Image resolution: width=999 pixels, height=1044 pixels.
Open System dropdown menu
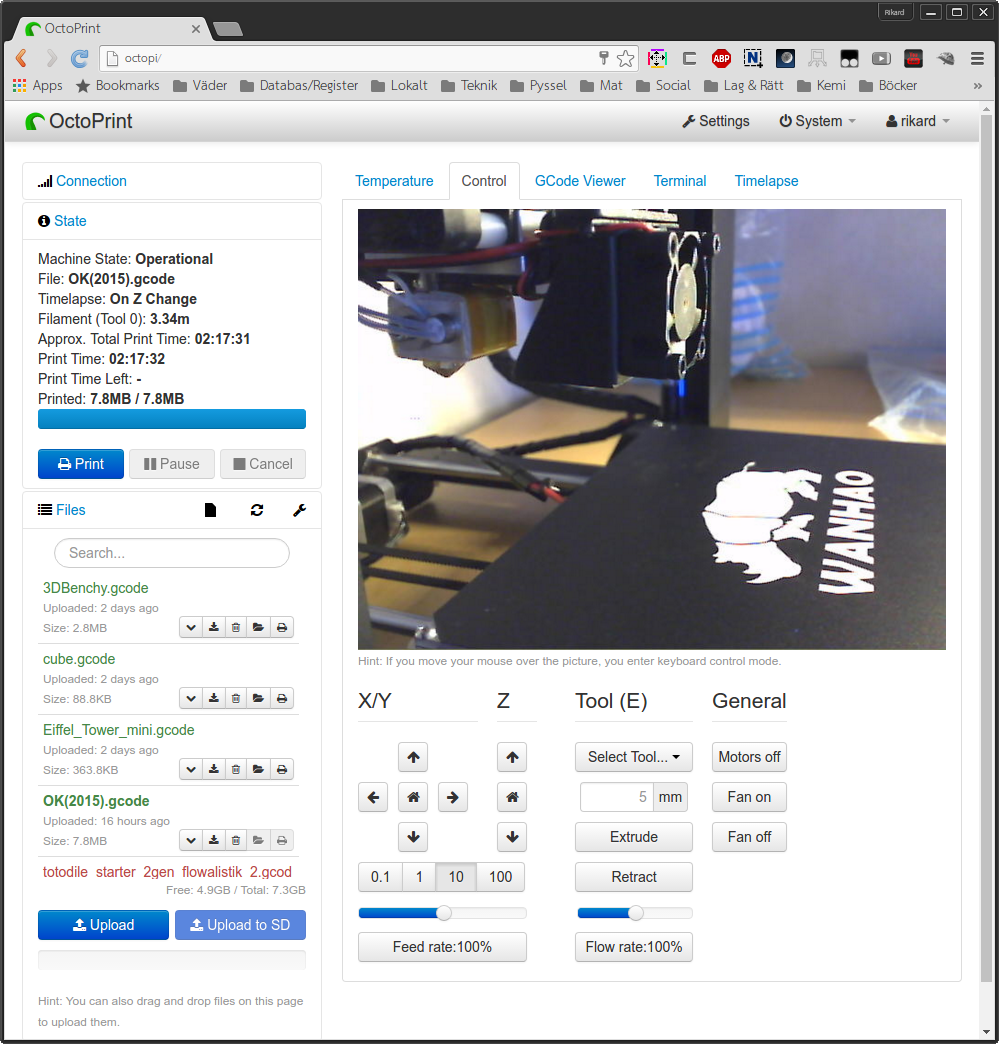[817, 121]
